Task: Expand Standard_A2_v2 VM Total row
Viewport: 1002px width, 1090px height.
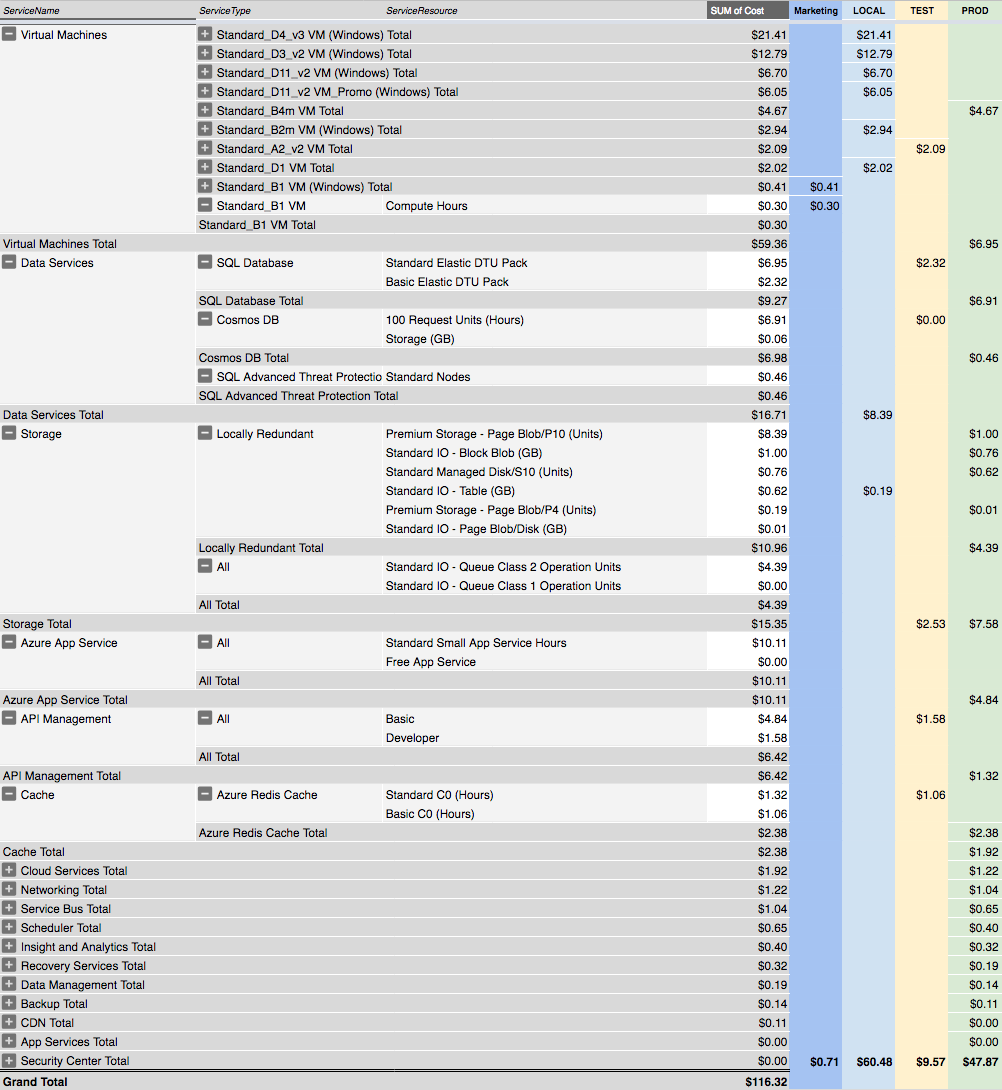Action: [204, 148]
